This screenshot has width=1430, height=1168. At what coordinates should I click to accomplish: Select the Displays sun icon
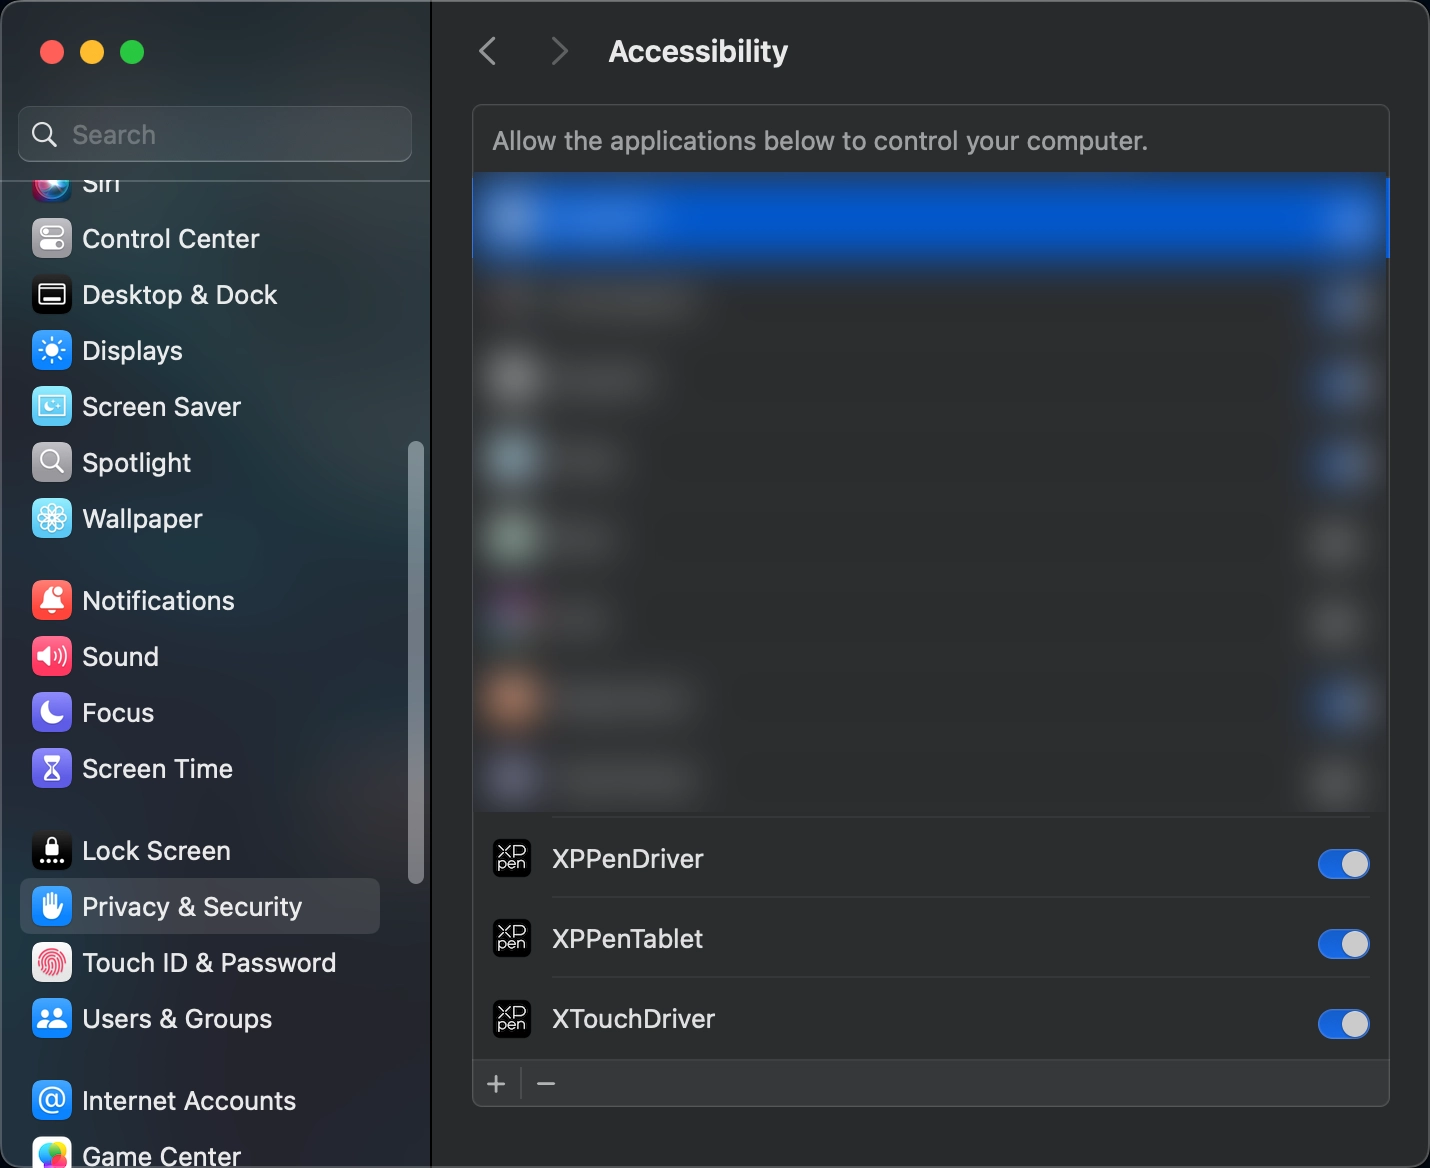pyautogui.click(x=52, y=351)
